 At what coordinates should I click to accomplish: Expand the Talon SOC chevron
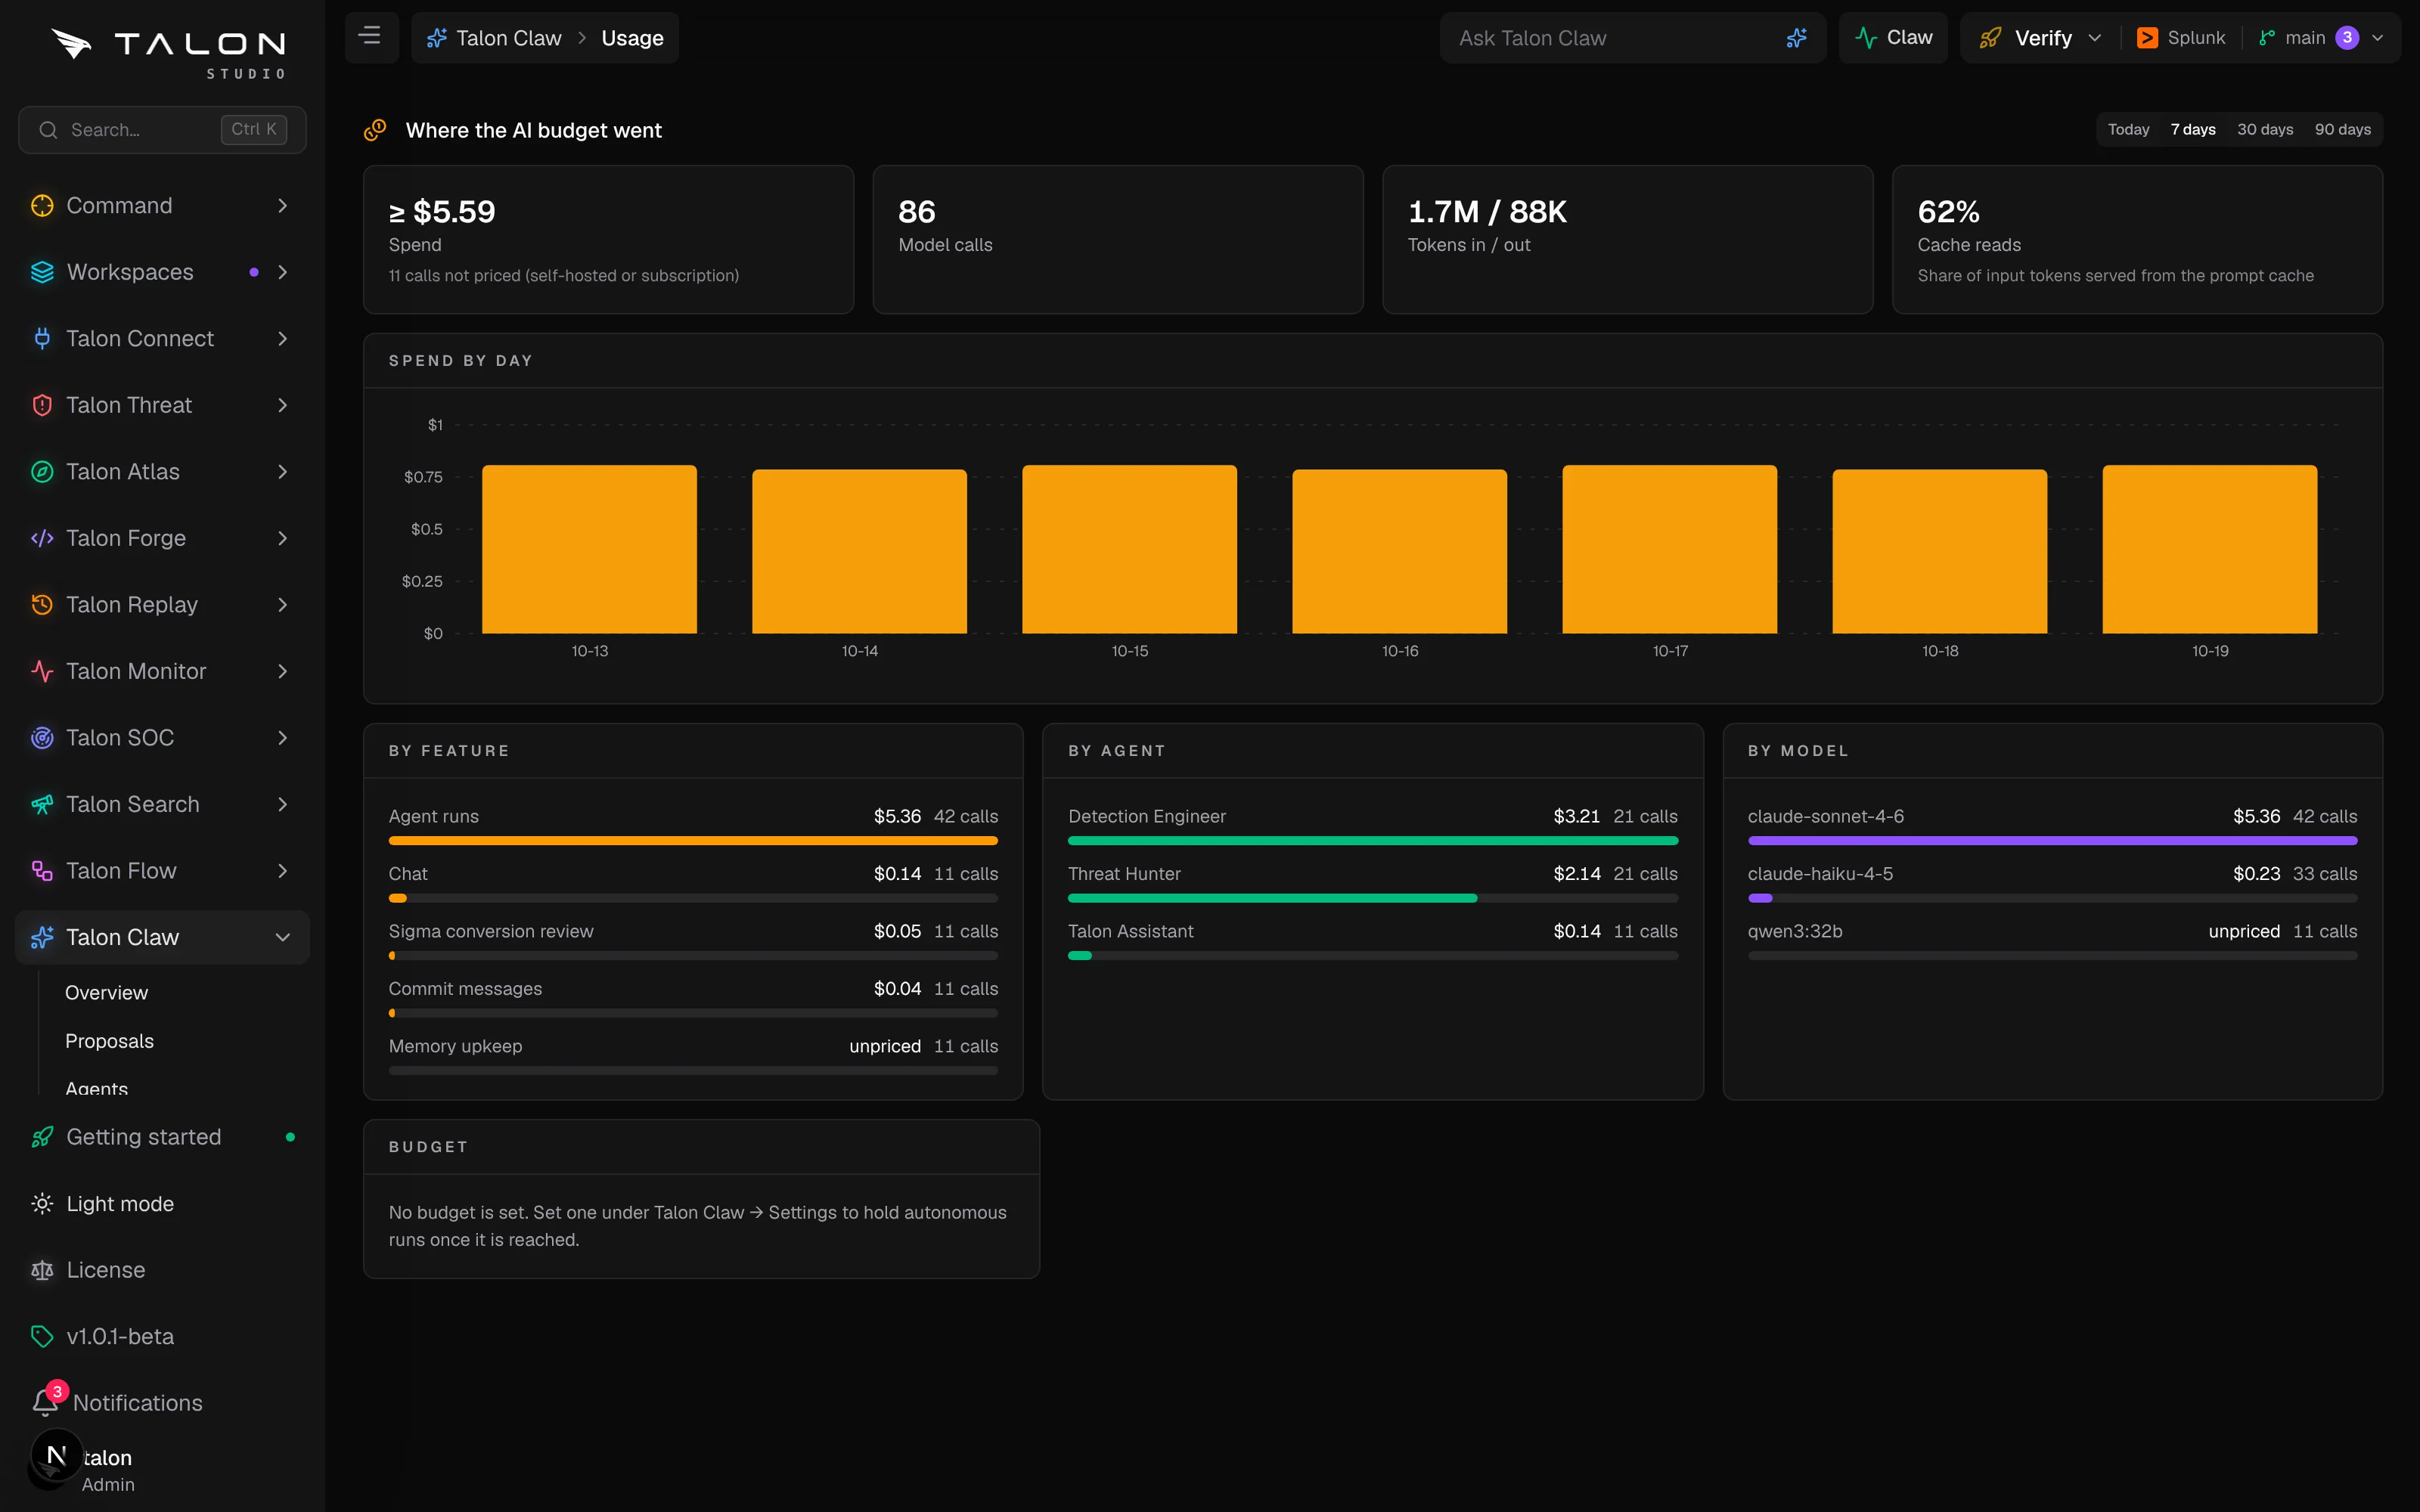point(282,737)
